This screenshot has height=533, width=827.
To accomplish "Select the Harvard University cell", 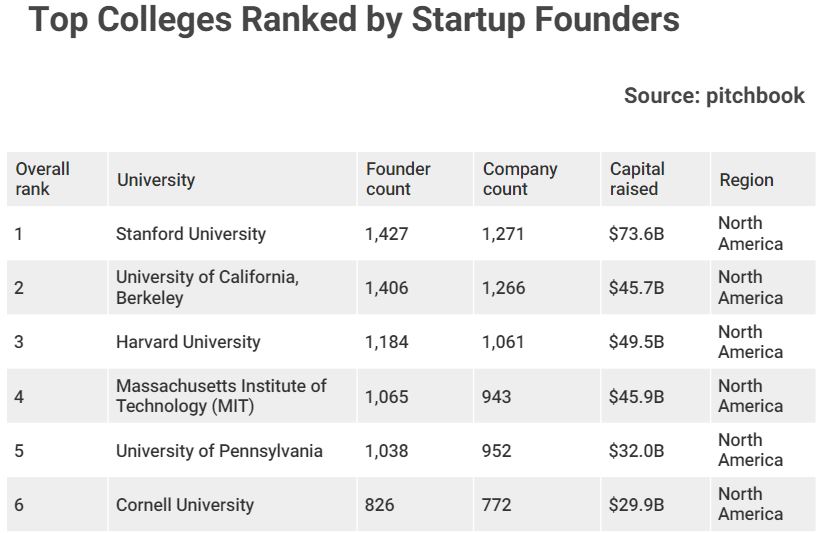I will tap(188, 342).
